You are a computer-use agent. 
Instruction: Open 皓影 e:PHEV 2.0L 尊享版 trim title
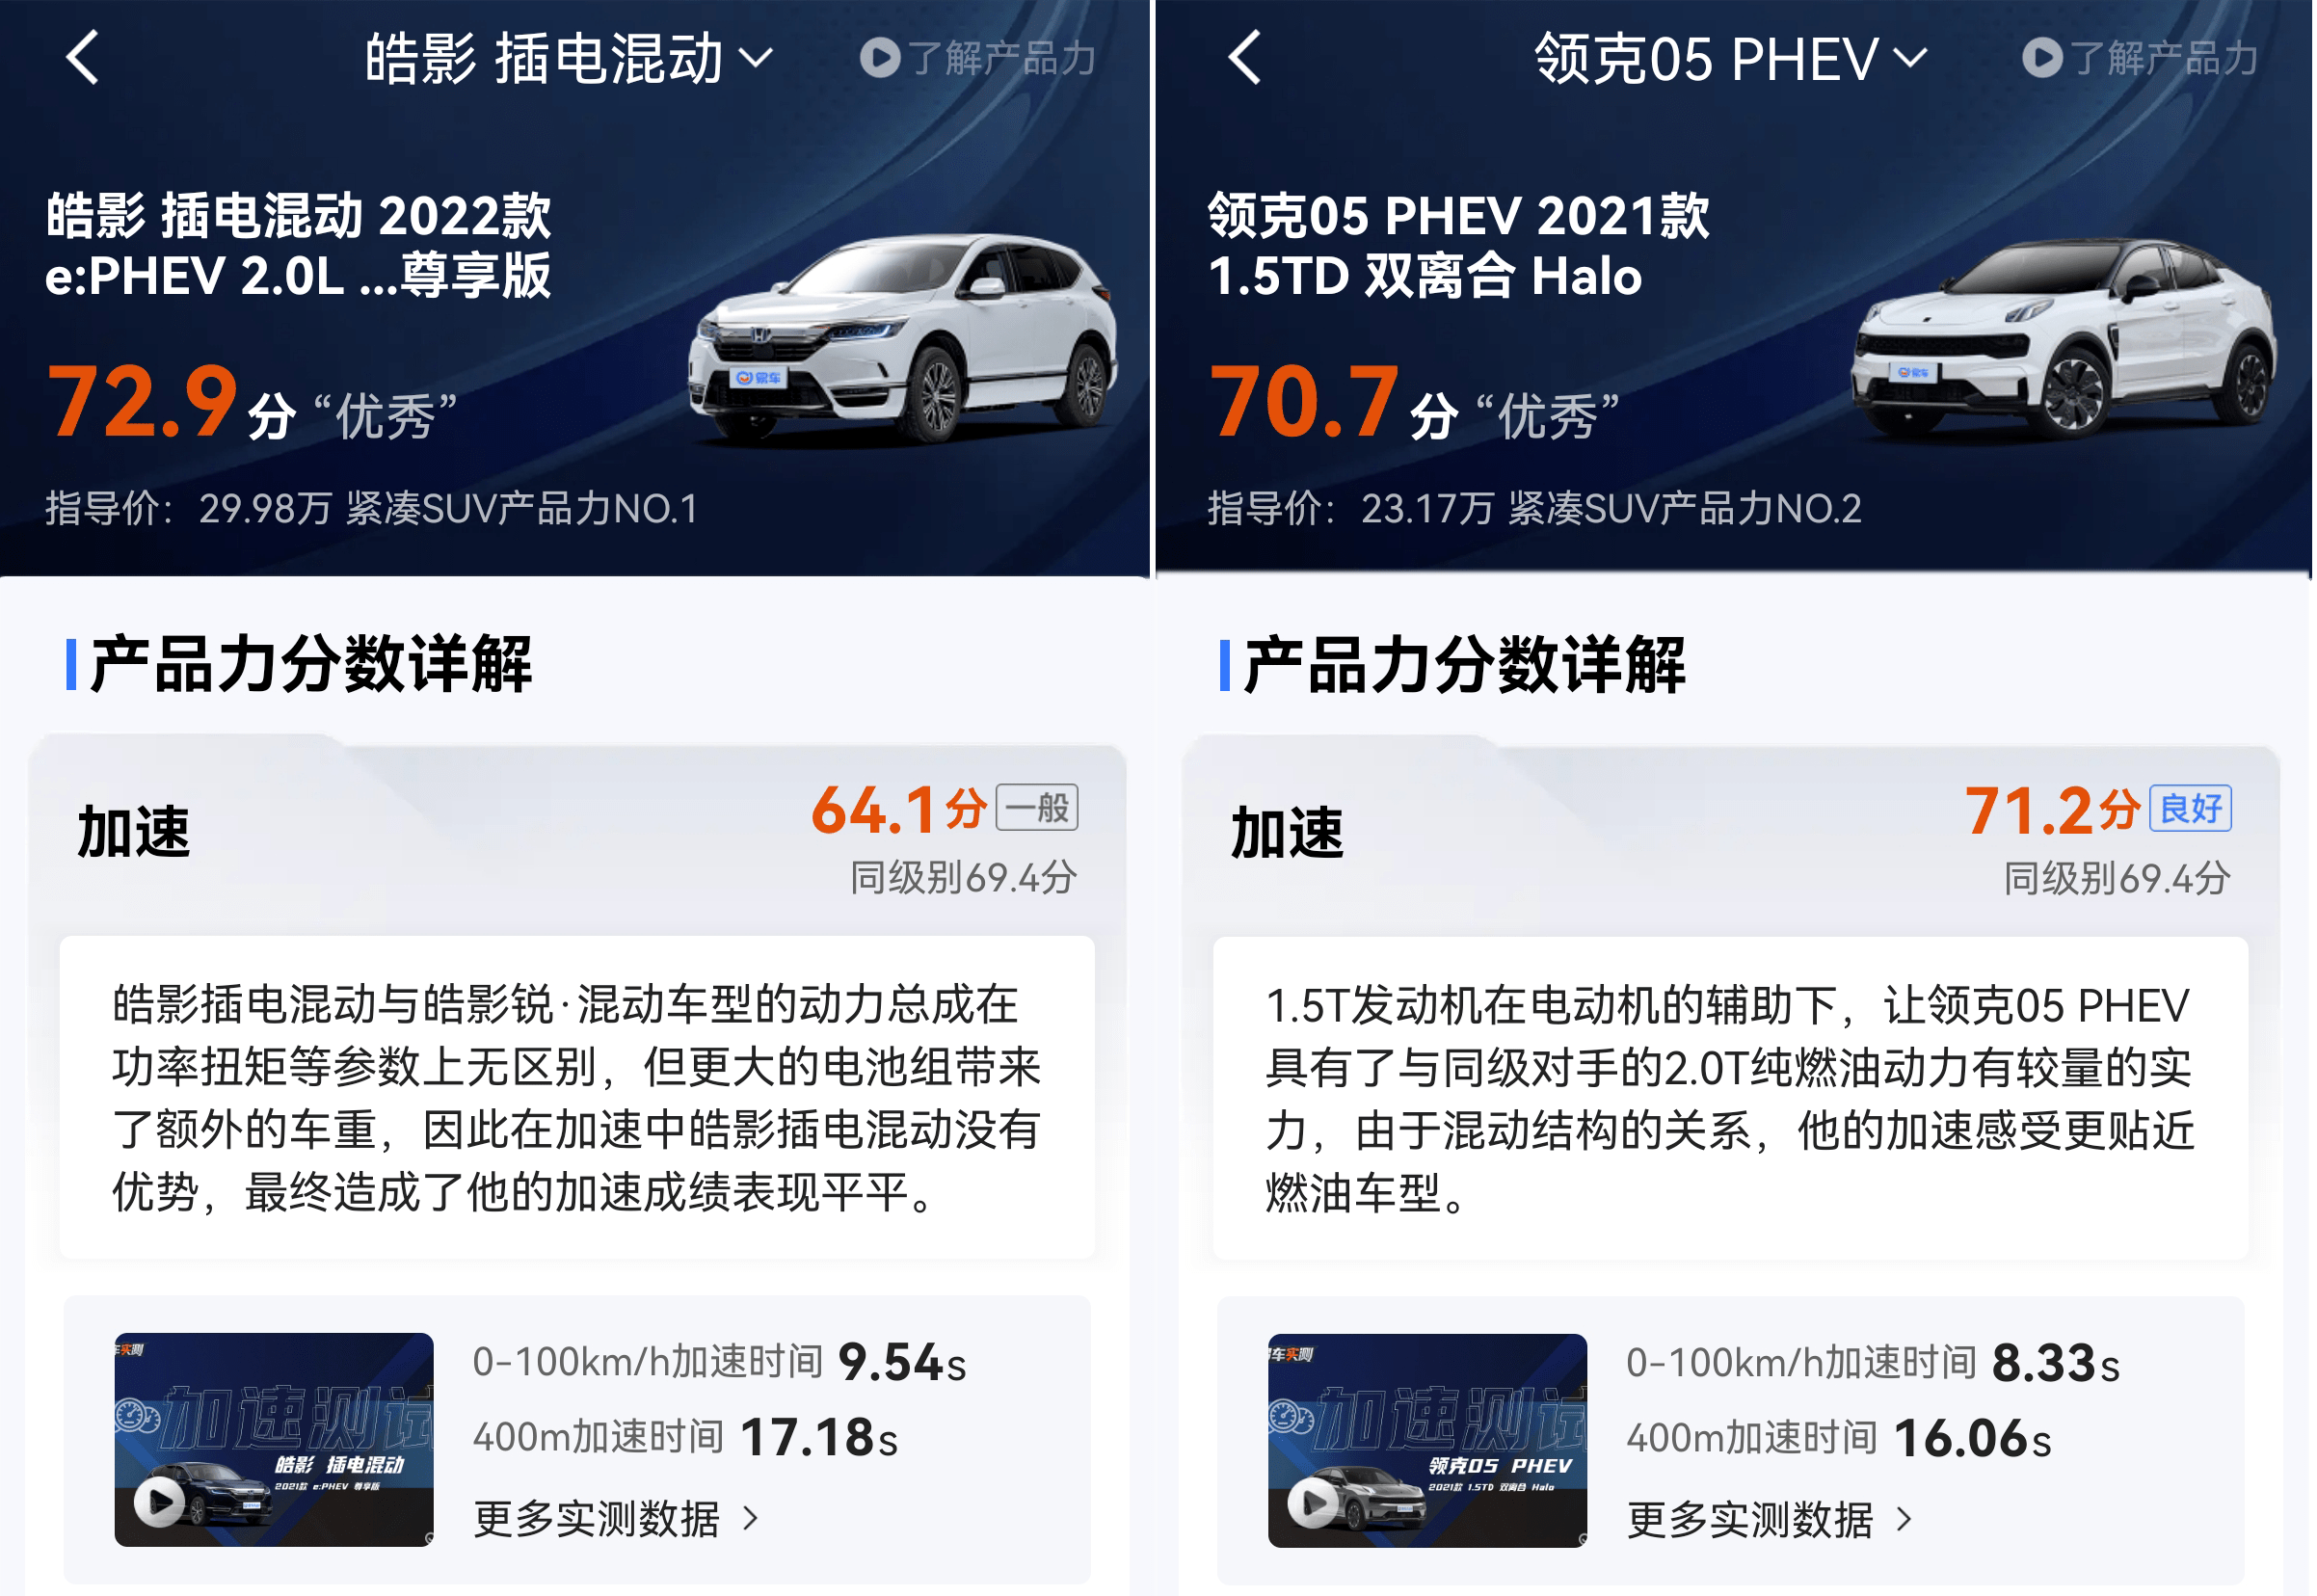[298, 245]
